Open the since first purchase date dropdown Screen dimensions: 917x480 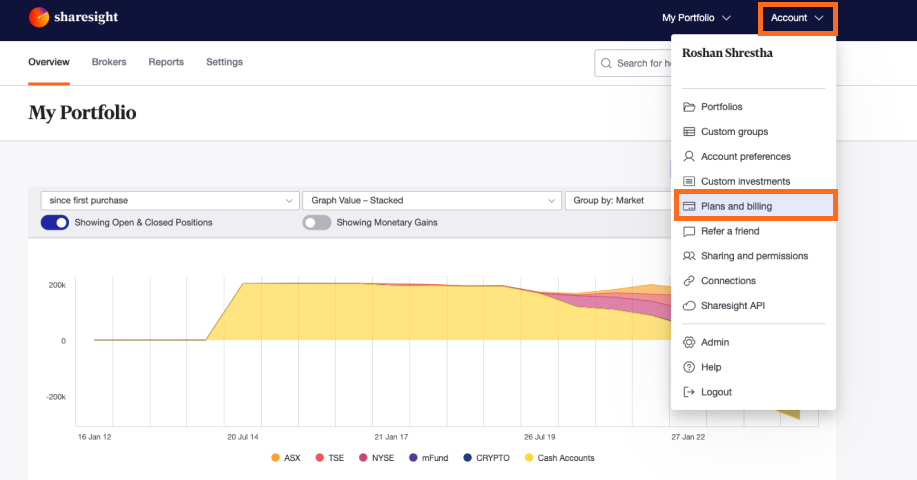170,201
